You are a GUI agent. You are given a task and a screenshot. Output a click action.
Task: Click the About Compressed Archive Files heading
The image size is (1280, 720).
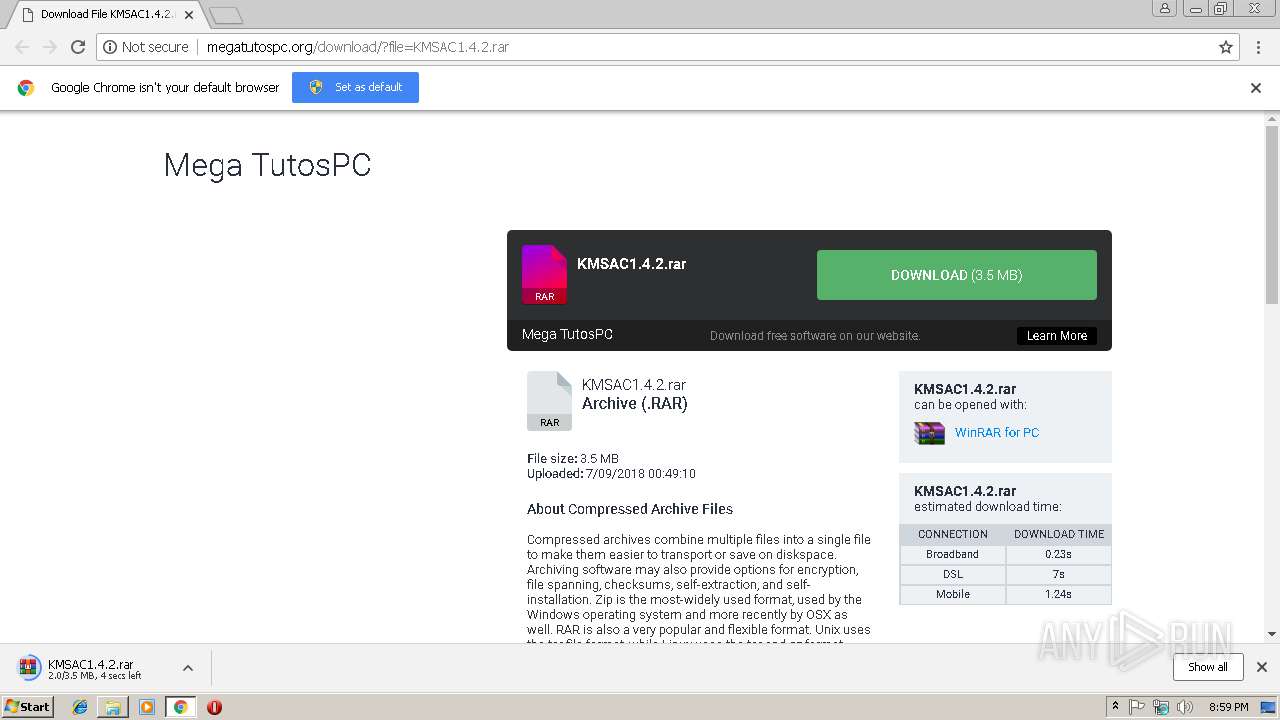630,509
